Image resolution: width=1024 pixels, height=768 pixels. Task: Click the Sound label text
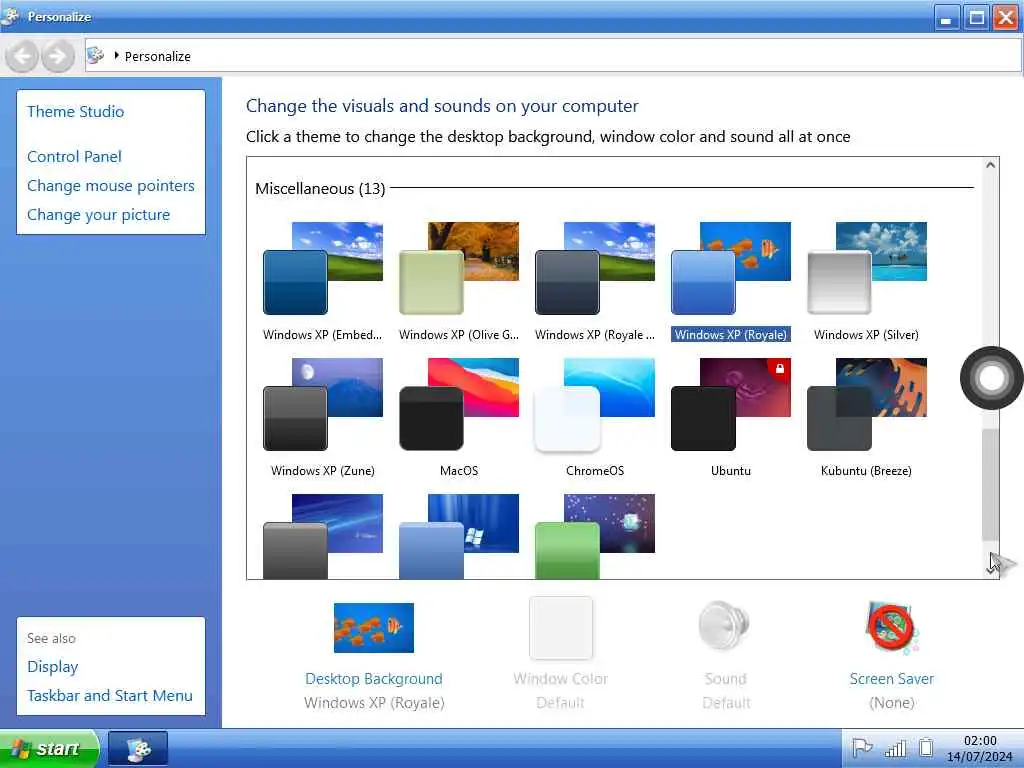pos(726,679)
